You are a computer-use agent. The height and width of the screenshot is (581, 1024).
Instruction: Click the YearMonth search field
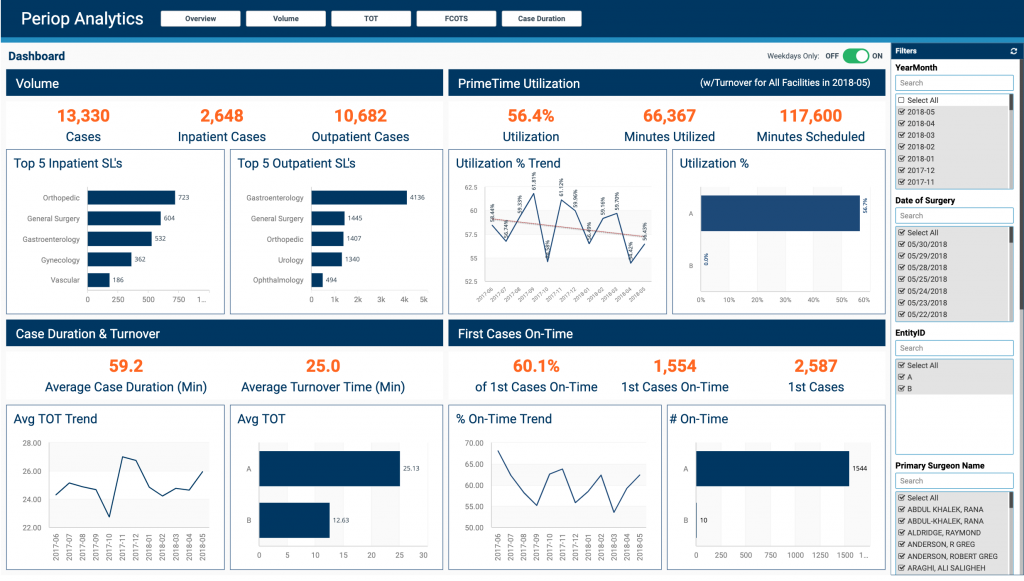(953, 82)
